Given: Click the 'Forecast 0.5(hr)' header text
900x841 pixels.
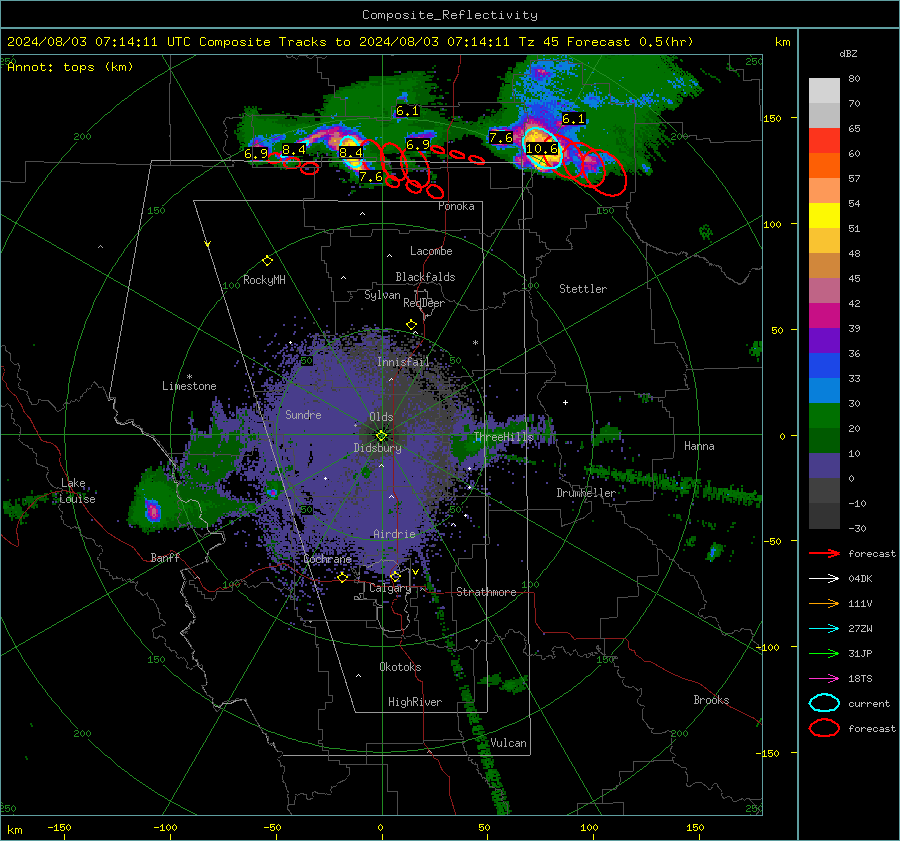Looking at the screenshot, I should pos(630,42).
